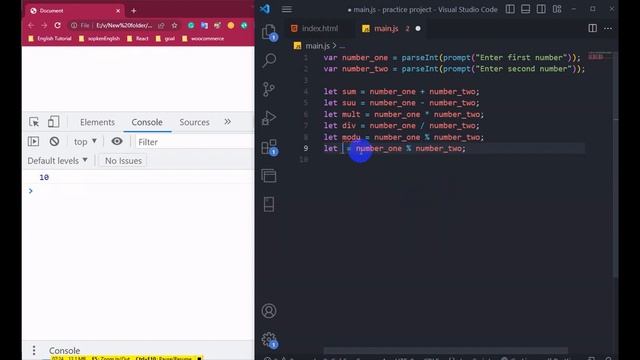Image resolution: width=640 pixels, height=360 pixels.
Task: Click the unsaved dot on main.js tab
Action: [x=418, y=29]
